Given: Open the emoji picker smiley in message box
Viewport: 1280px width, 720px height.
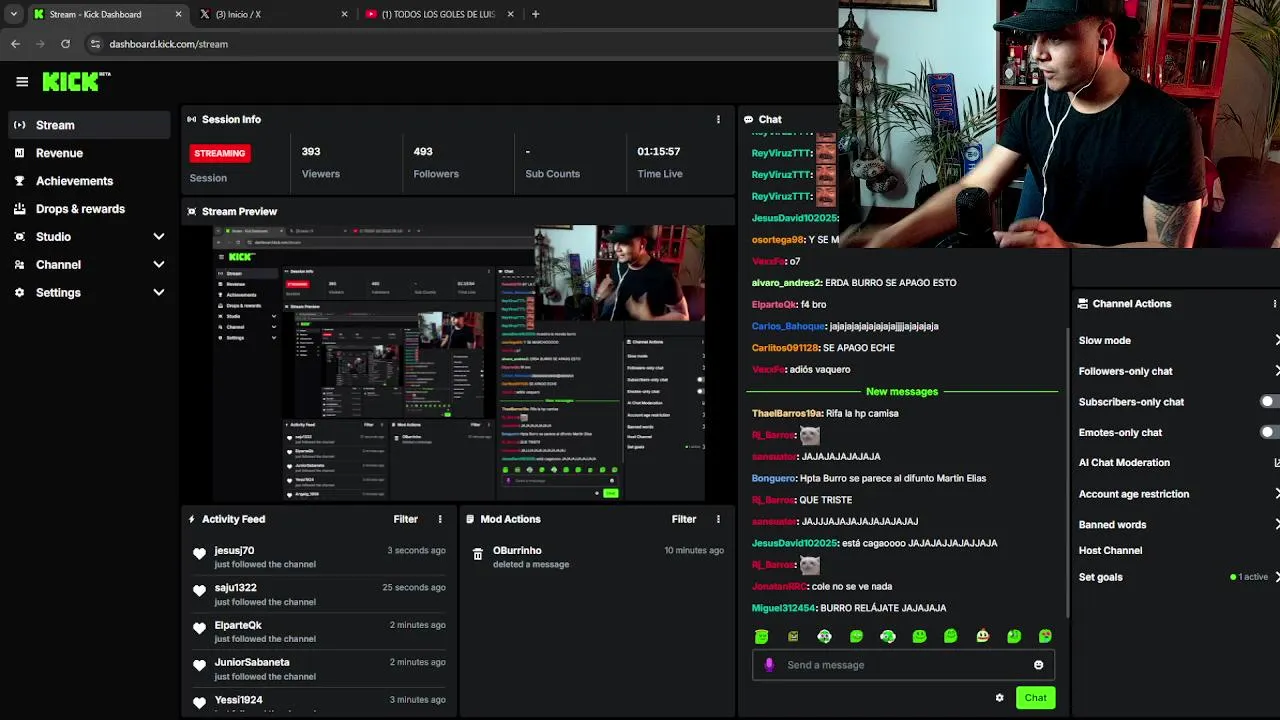Looking at the screenshot, I should (x=1038, y=665).
